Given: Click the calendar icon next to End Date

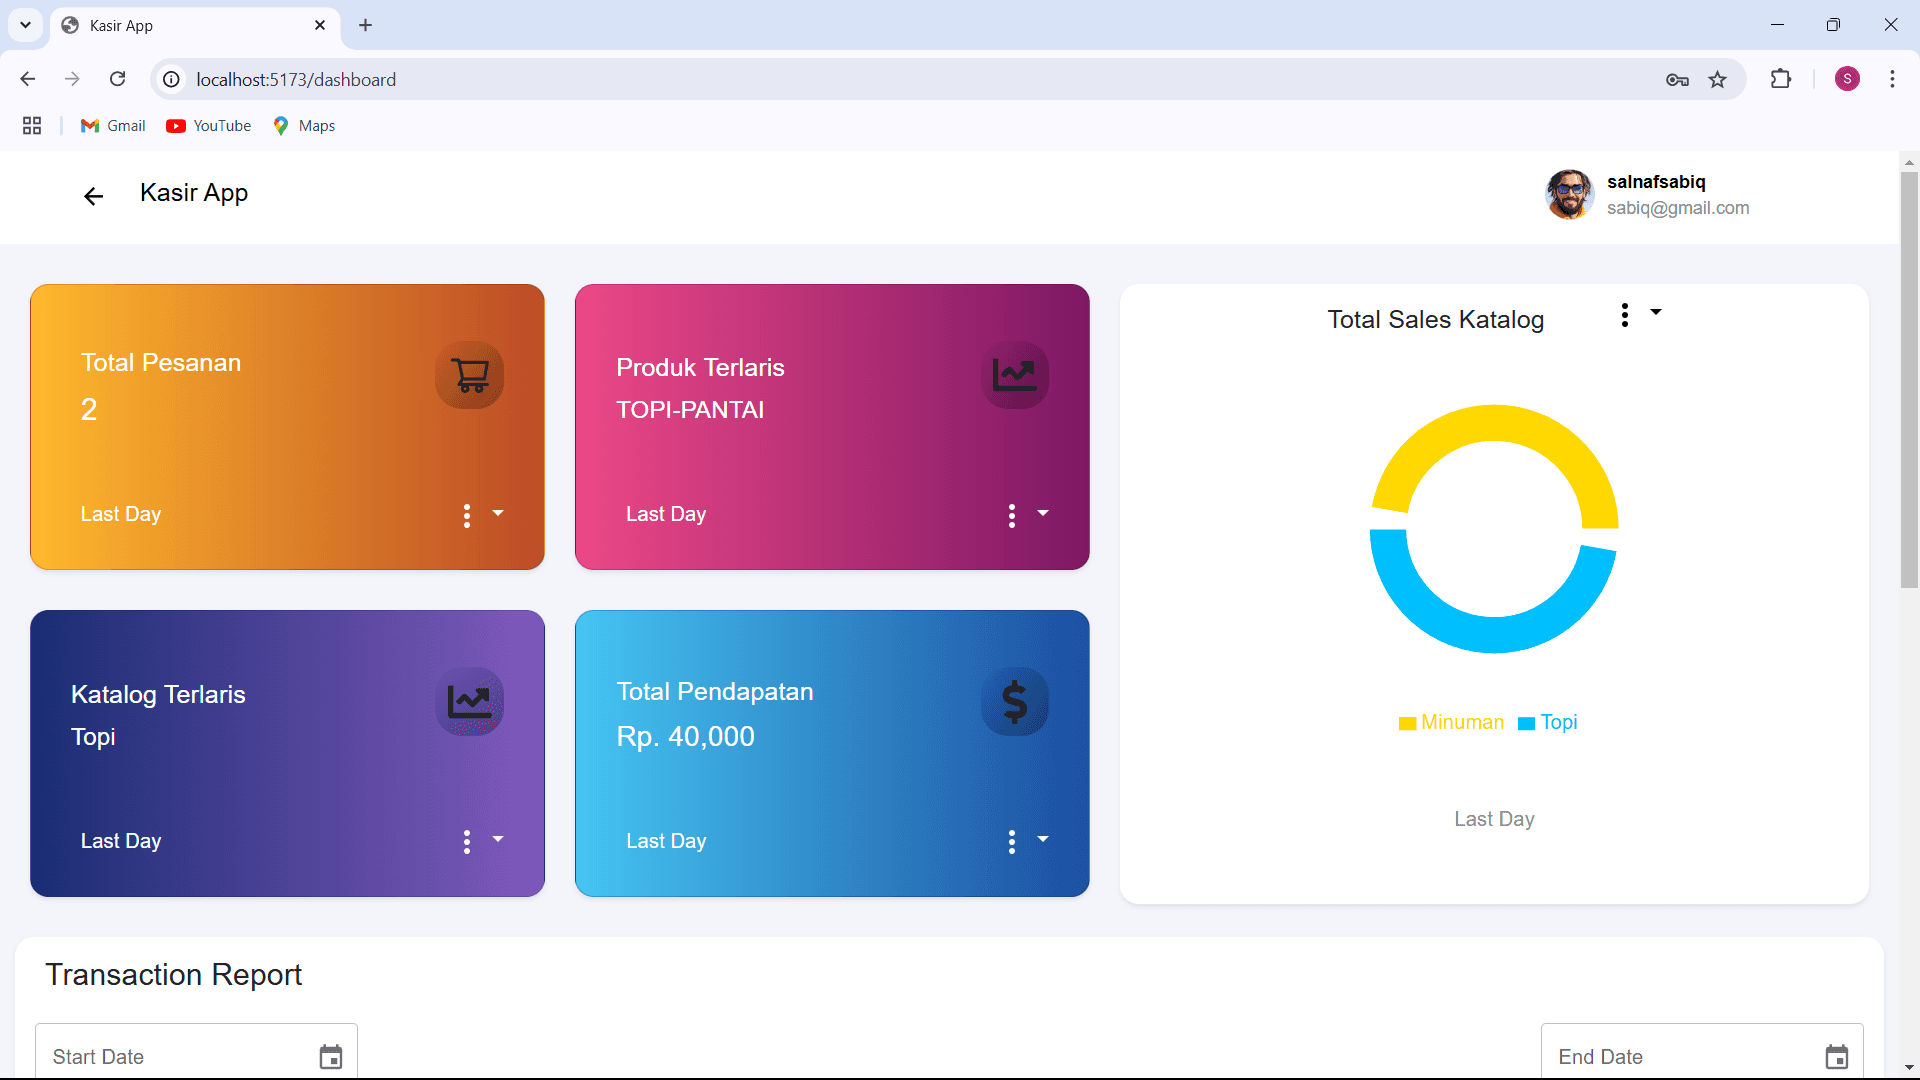Looking at the screenshot, I should (x=1836, y=1057).
